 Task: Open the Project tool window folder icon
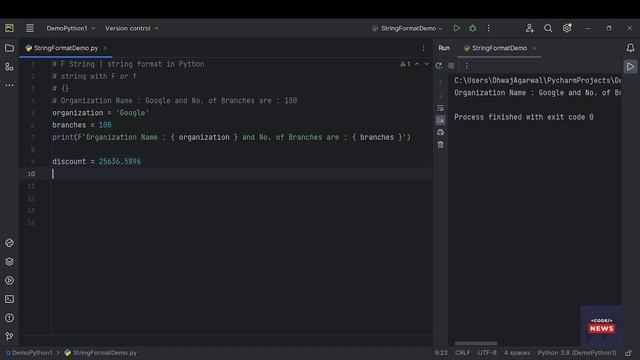(9, 48)
